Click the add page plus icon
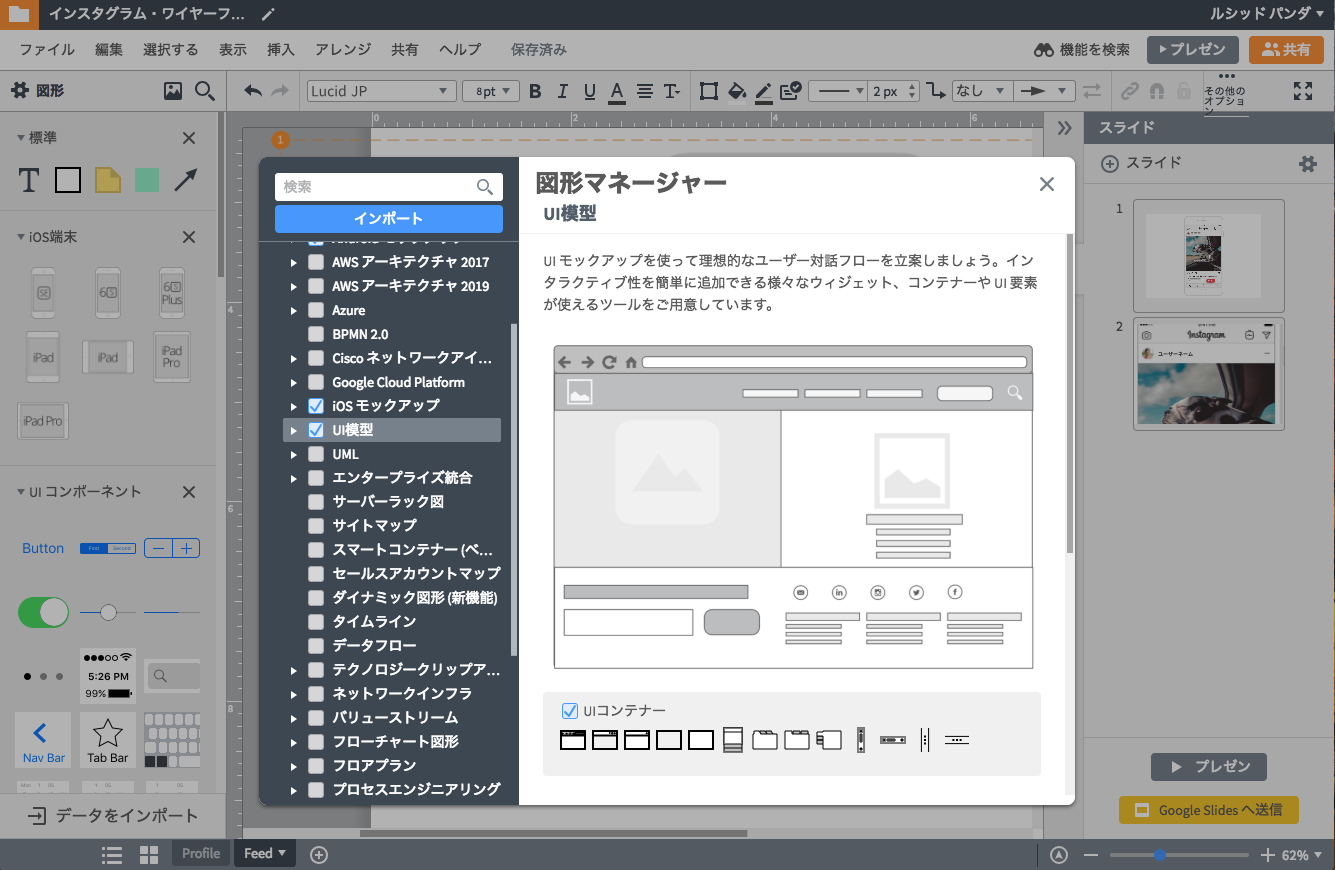Viewport: 1335px width, 870px height. 319,854
